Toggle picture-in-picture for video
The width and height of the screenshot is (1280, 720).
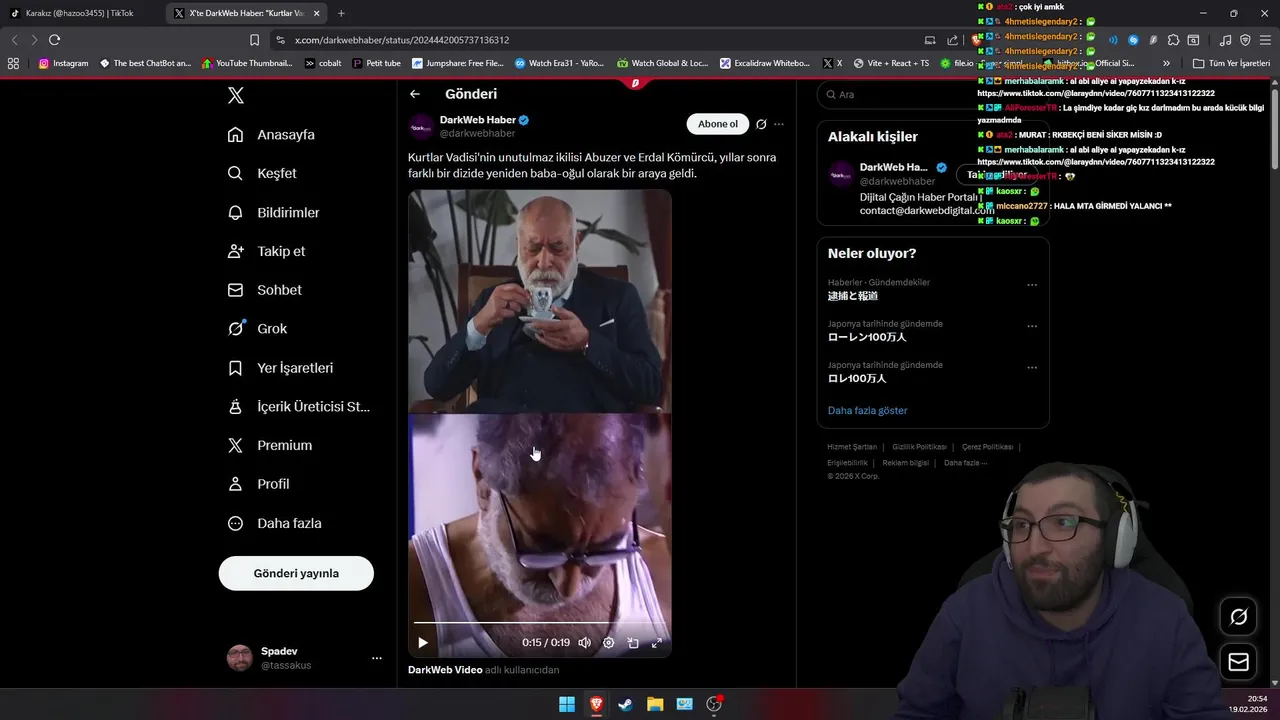[633, 643]
